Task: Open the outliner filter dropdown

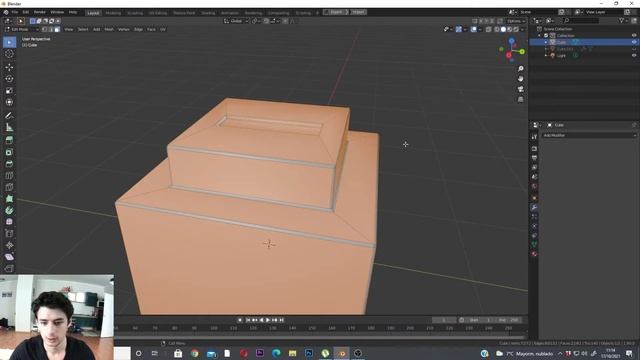Action: click(623, 20)
